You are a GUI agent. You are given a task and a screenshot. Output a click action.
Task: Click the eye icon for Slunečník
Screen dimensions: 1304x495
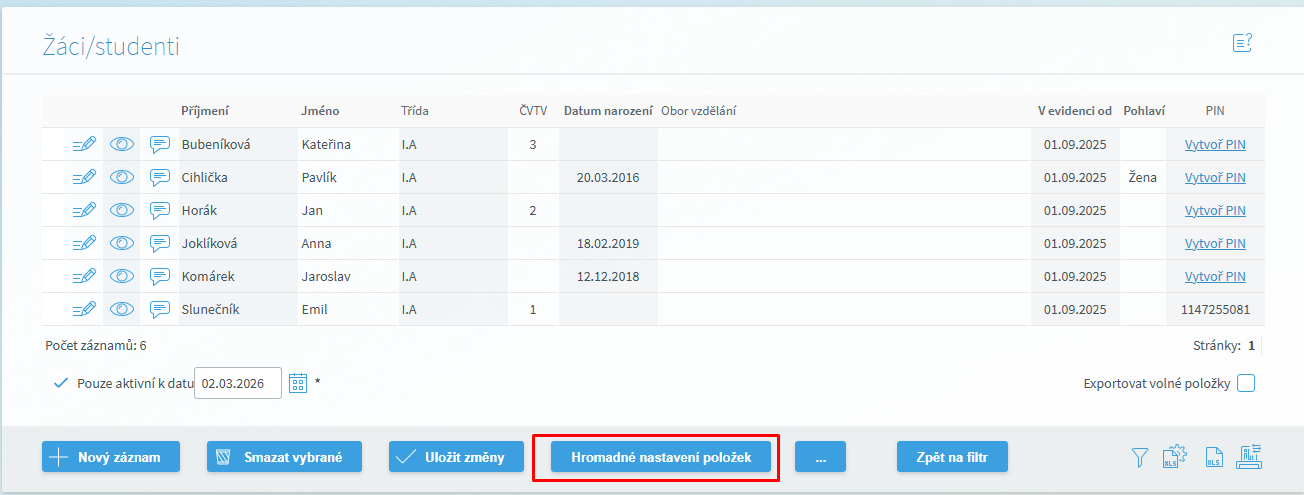(x=122, y=310)
